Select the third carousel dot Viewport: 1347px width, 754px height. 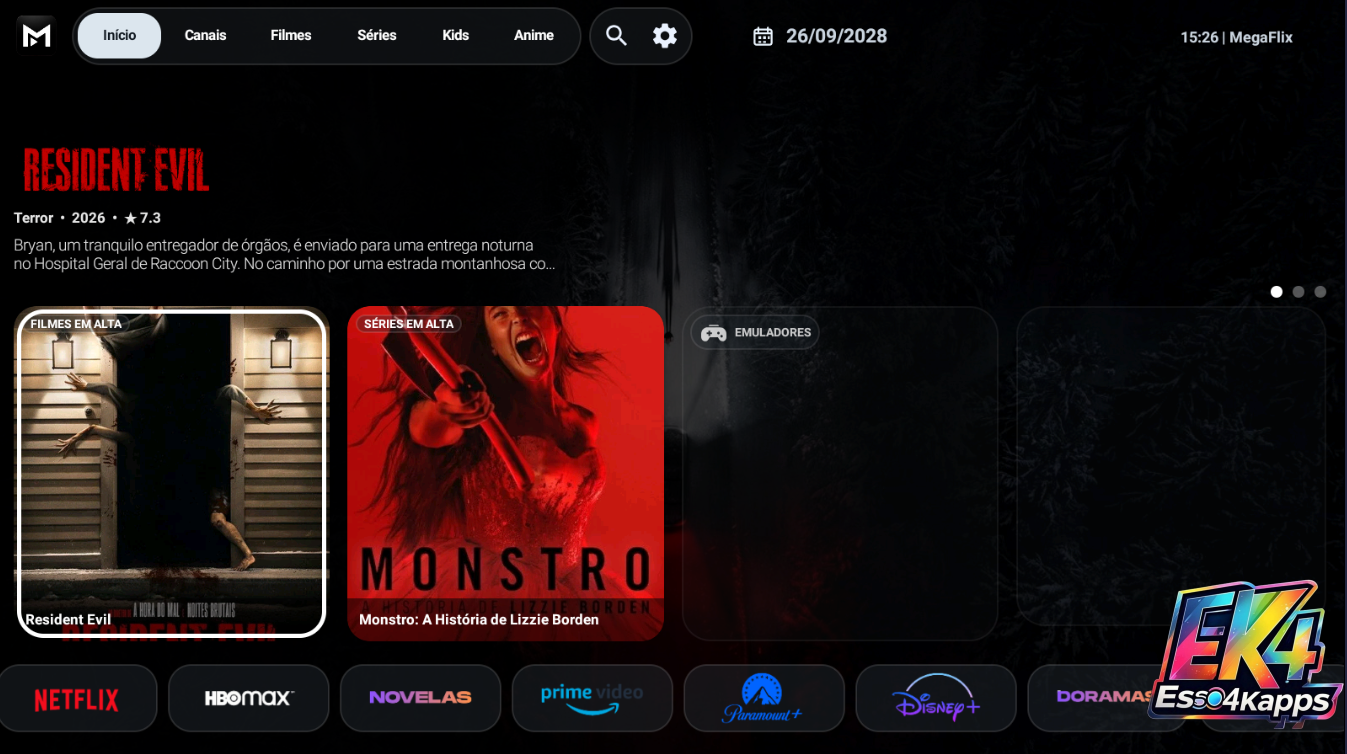point(1320,292)
